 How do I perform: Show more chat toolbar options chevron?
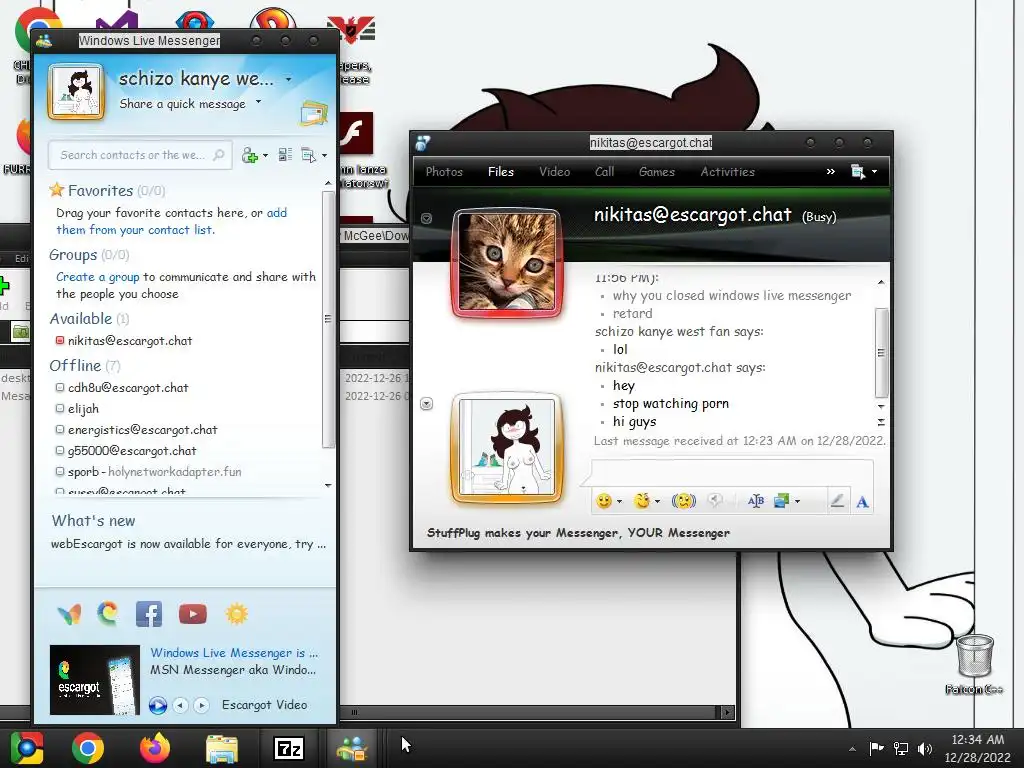pos(831,172)
